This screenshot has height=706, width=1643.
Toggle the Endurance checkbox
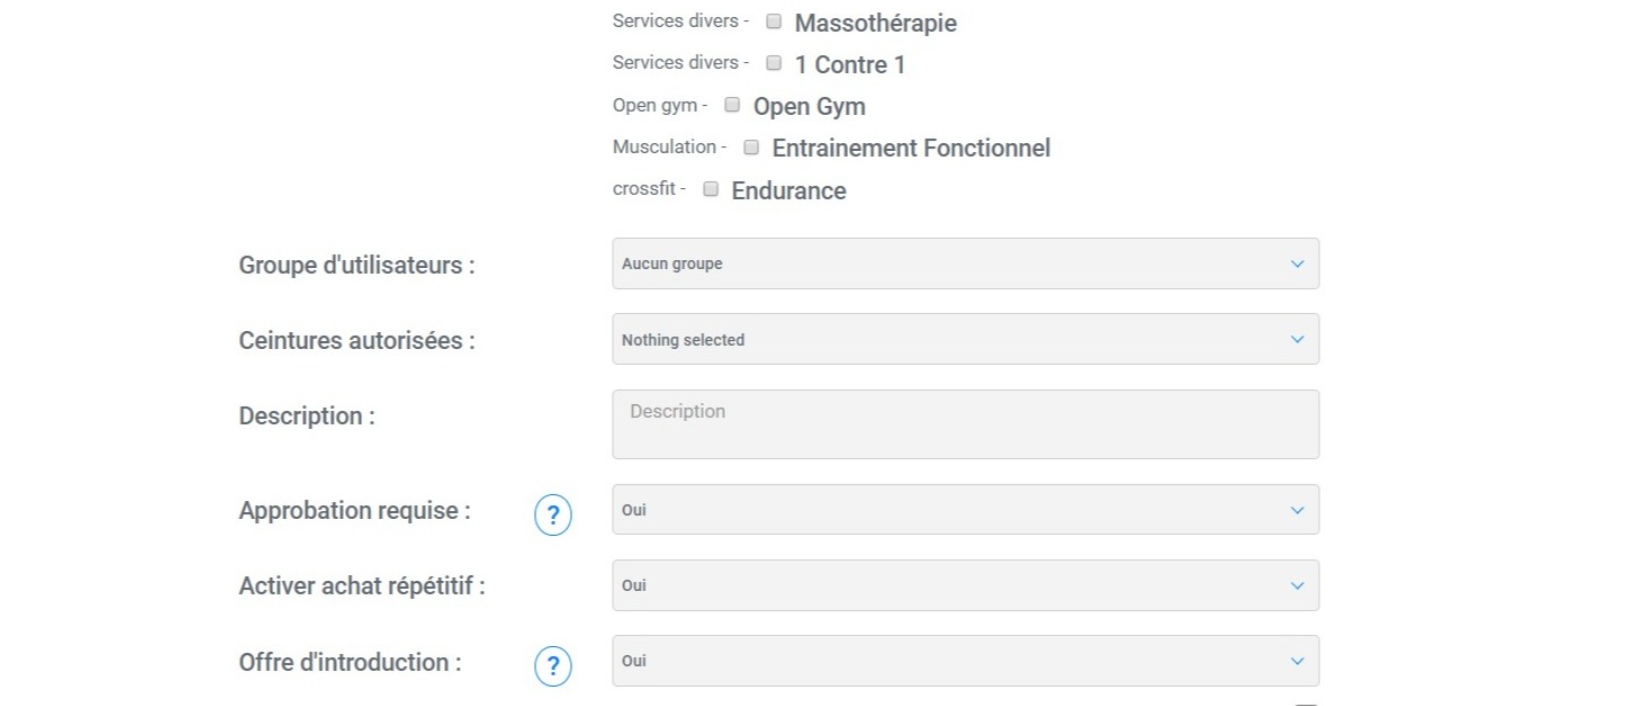click(710, 189)
